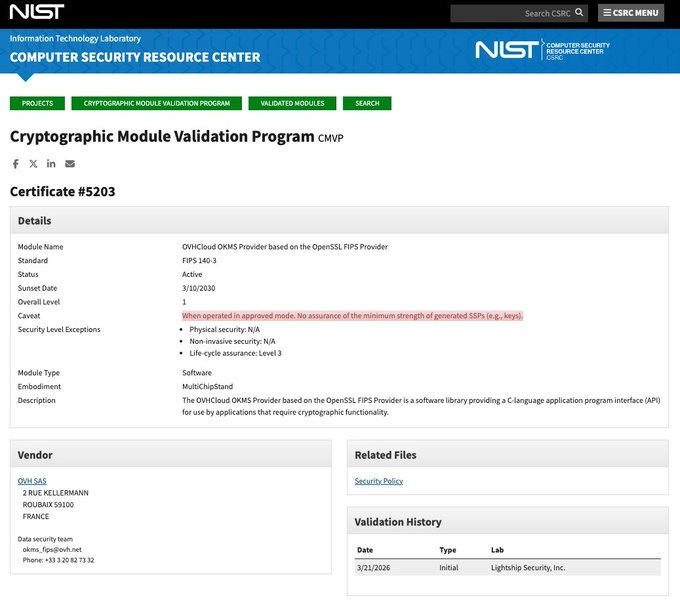Click the green Search navigation button
This screenshot has width=680, height=607.
(367, 103)
